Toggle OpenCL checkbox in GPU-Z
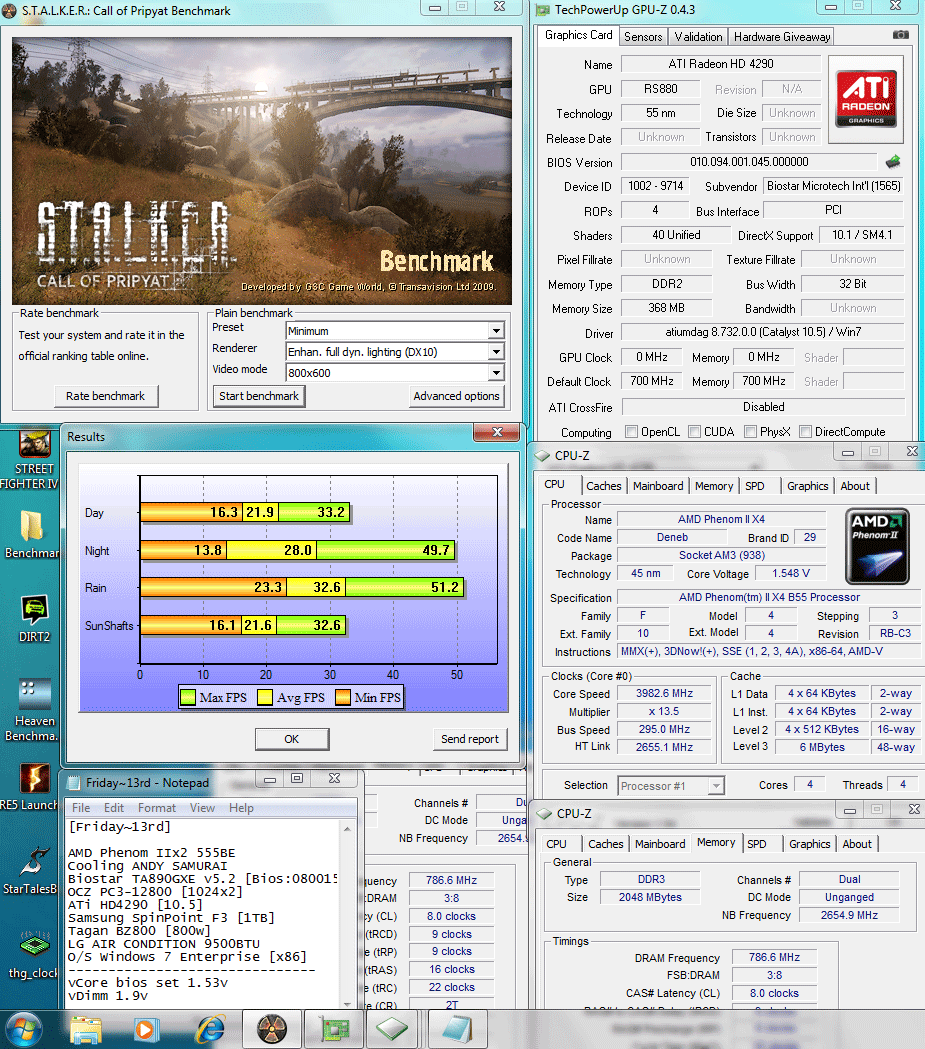The height and width of the screenshot is (1049, 925). coord(631,432)
